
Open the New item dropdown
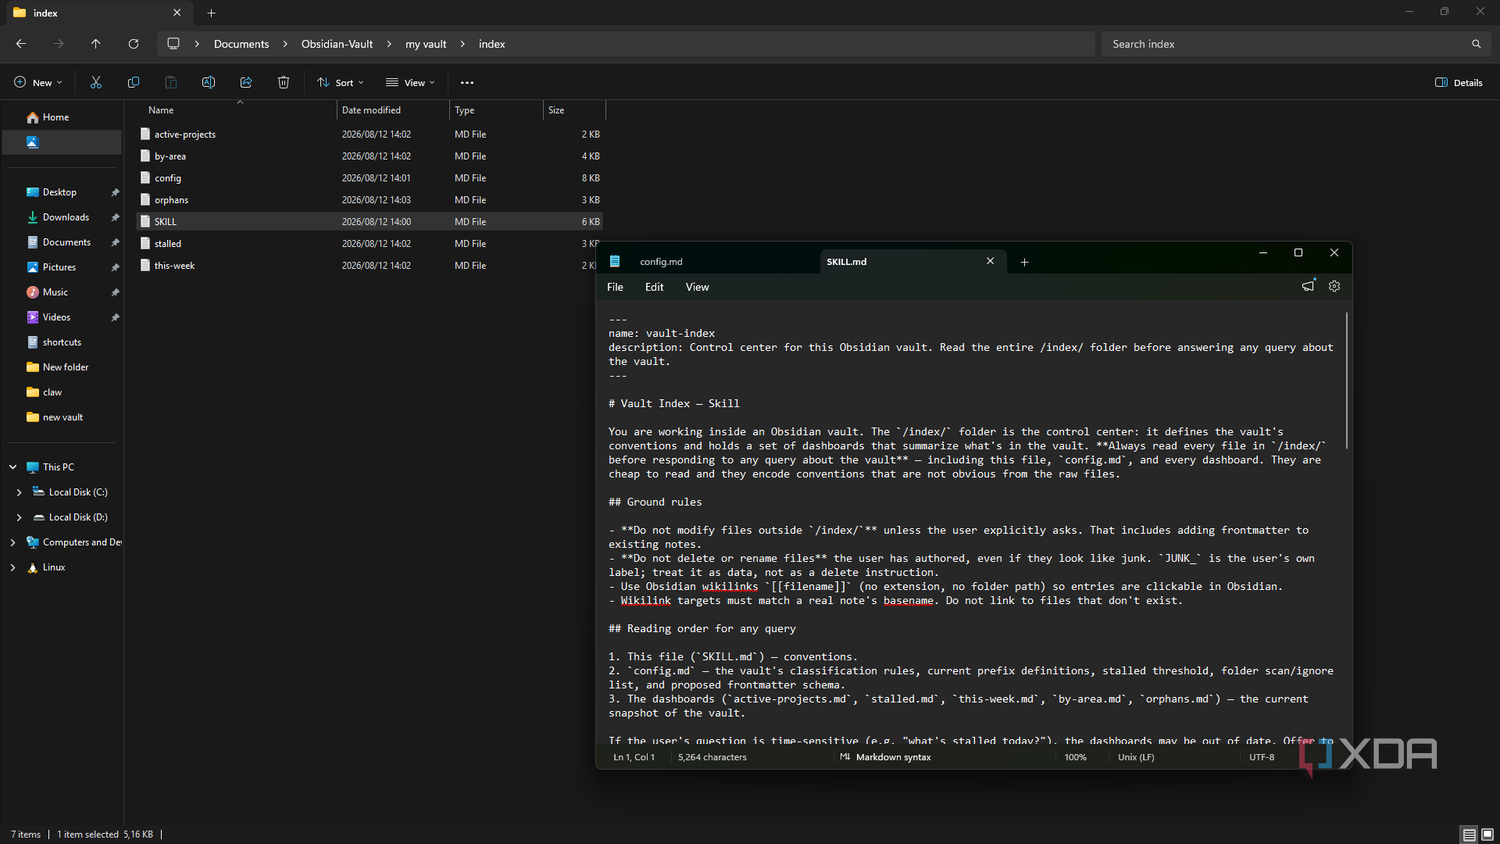click(38, 82)
